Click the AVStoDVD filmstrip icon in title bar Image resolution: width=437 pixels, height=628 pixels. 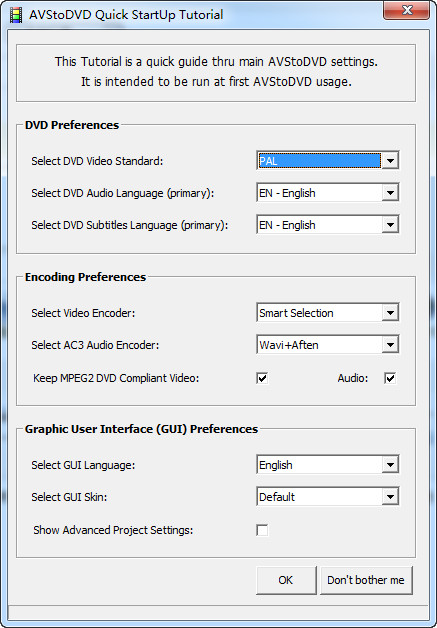16,15
